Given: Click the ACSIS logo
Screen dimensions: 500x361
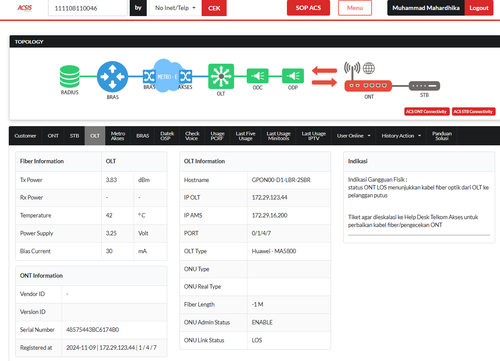Looking at the screenshot, I should click(x=25, y=8).
